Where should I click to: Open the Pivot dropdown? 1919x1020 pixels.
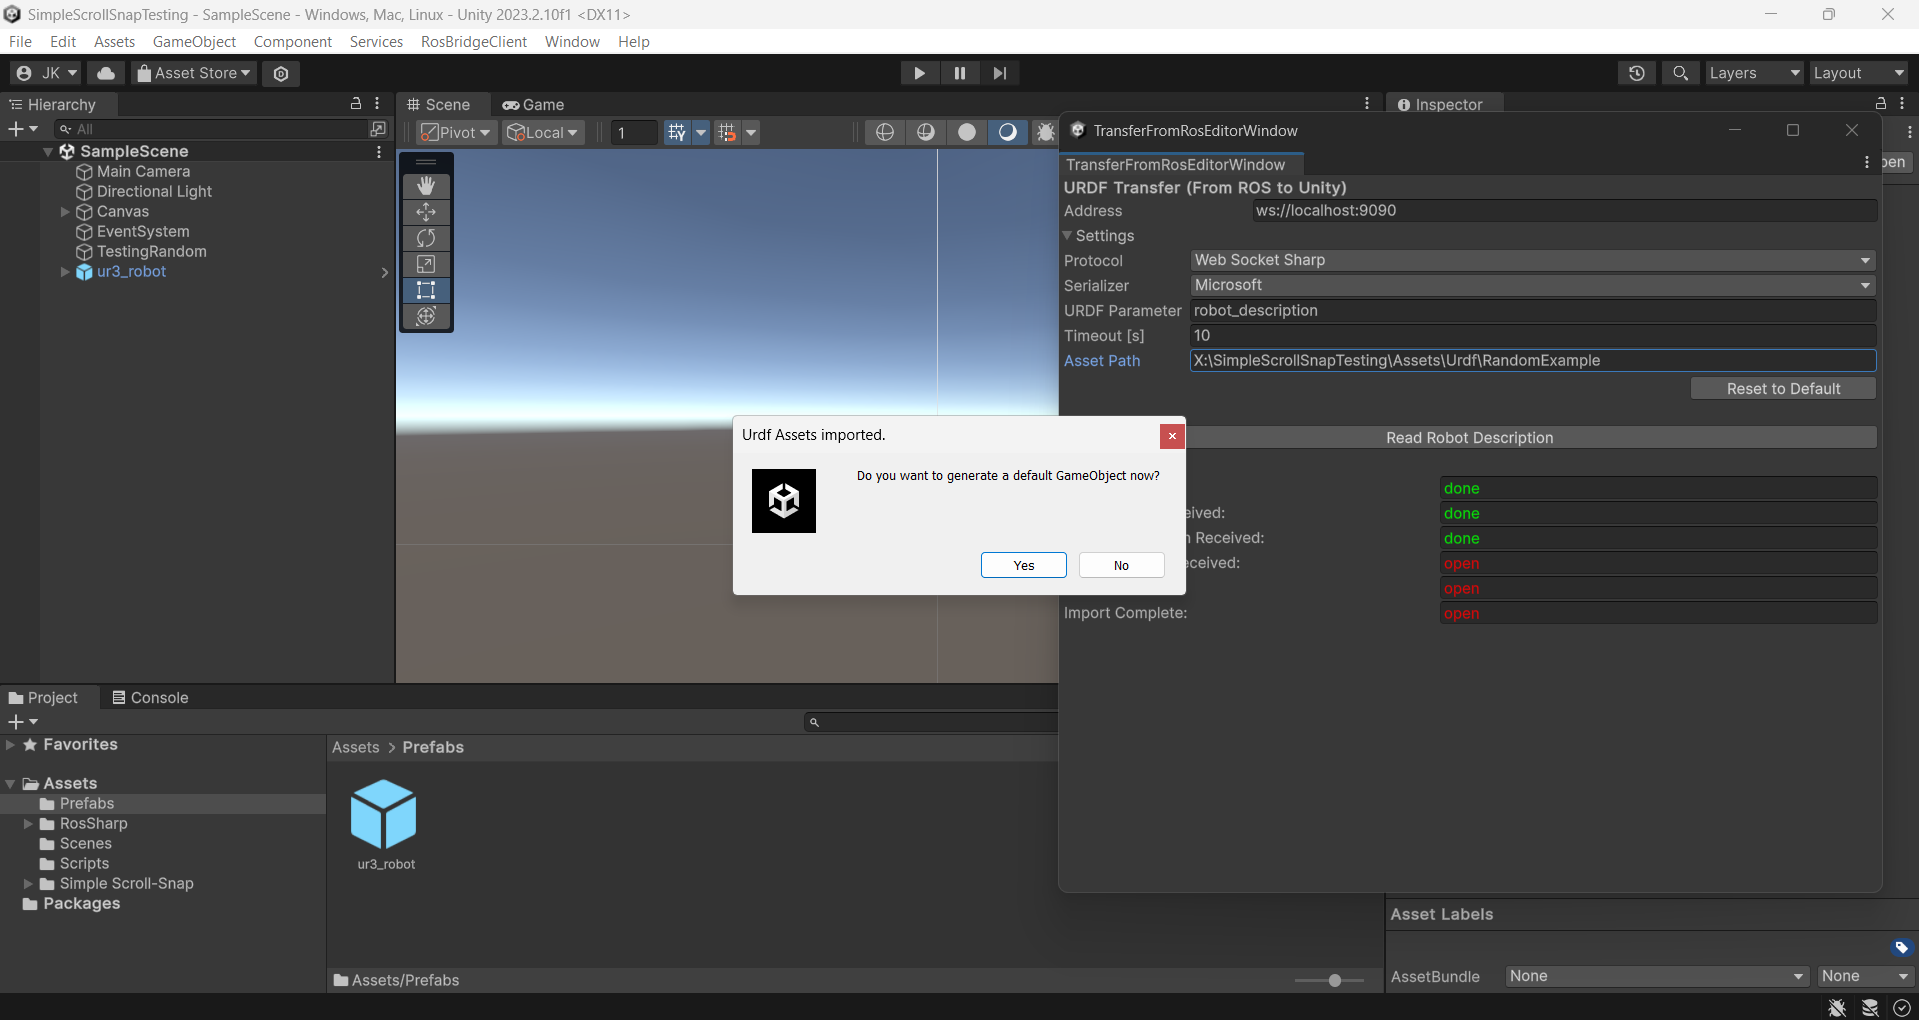click(455, 131)
